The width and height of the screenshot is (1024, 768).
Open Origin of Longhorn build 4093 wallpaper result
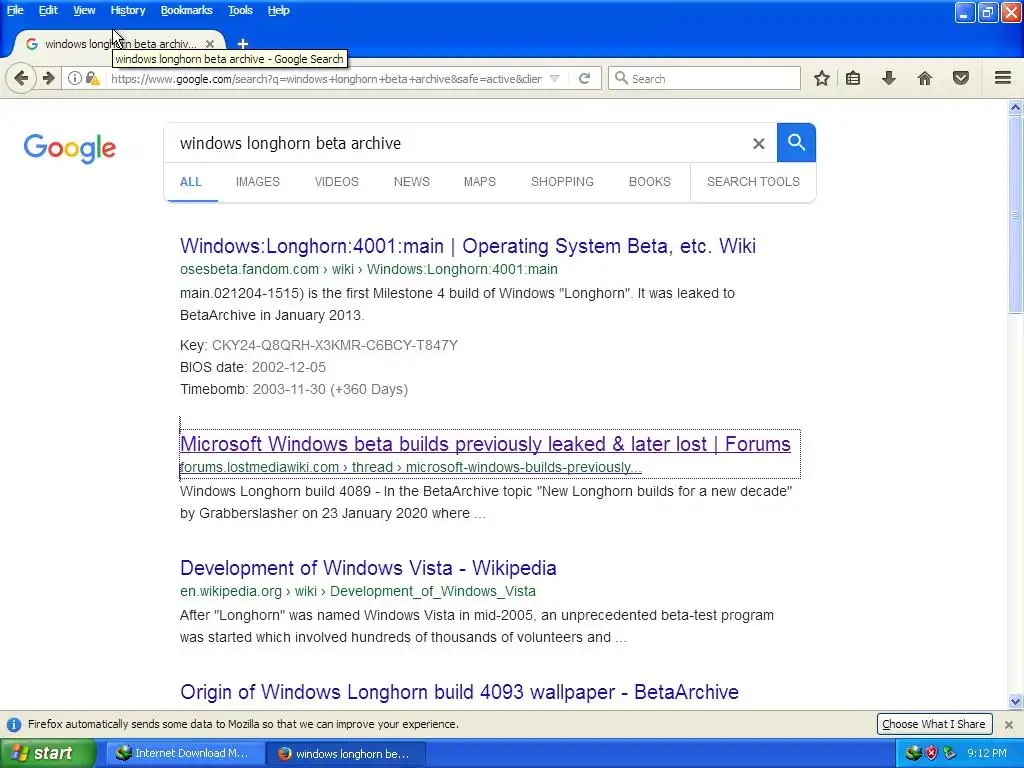click(459, 692)
